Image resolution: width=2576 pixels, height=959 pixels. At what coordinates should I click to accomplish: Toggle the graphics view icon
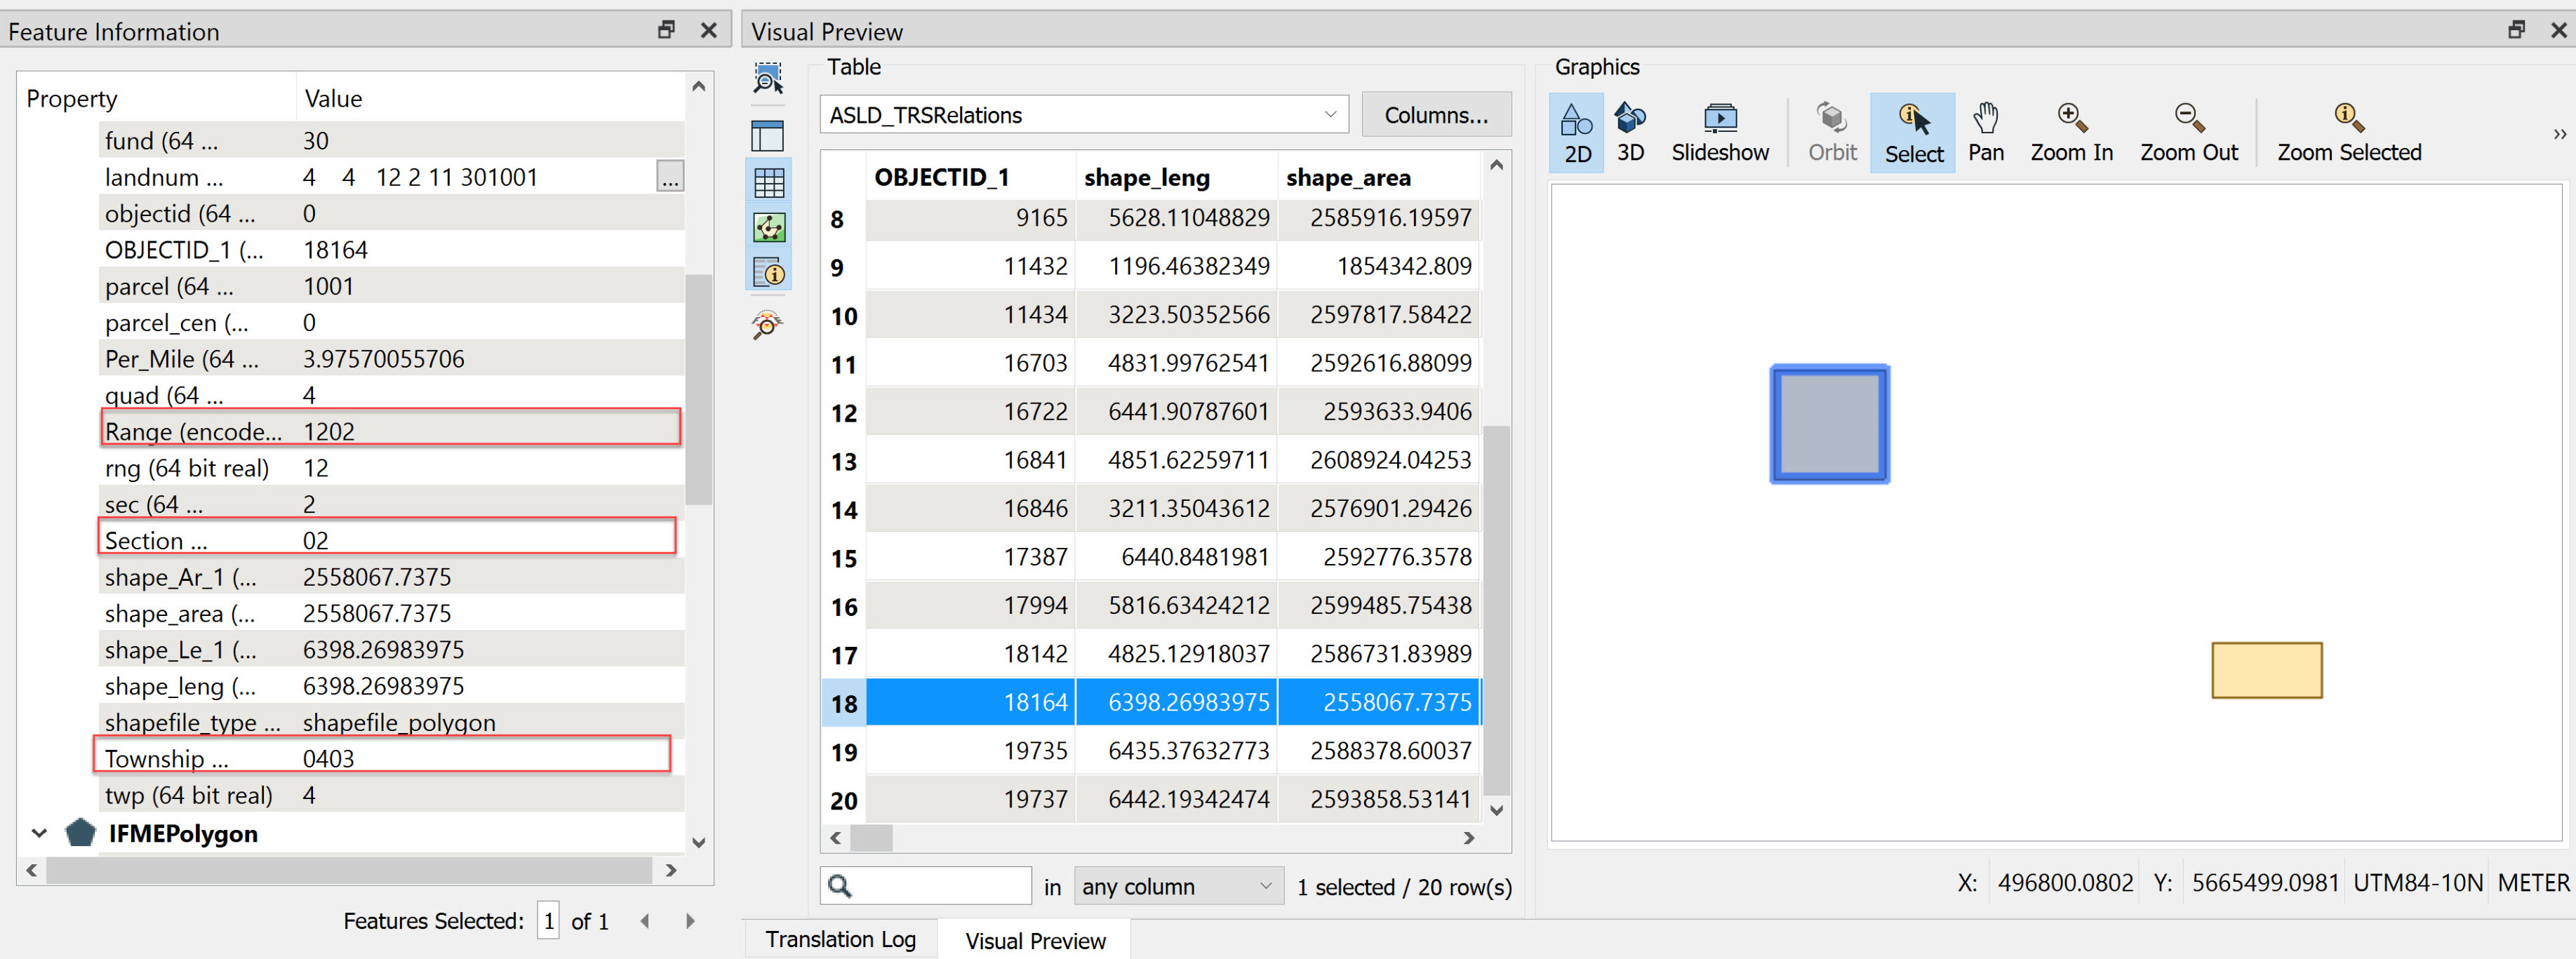click(x=768, y=228)
